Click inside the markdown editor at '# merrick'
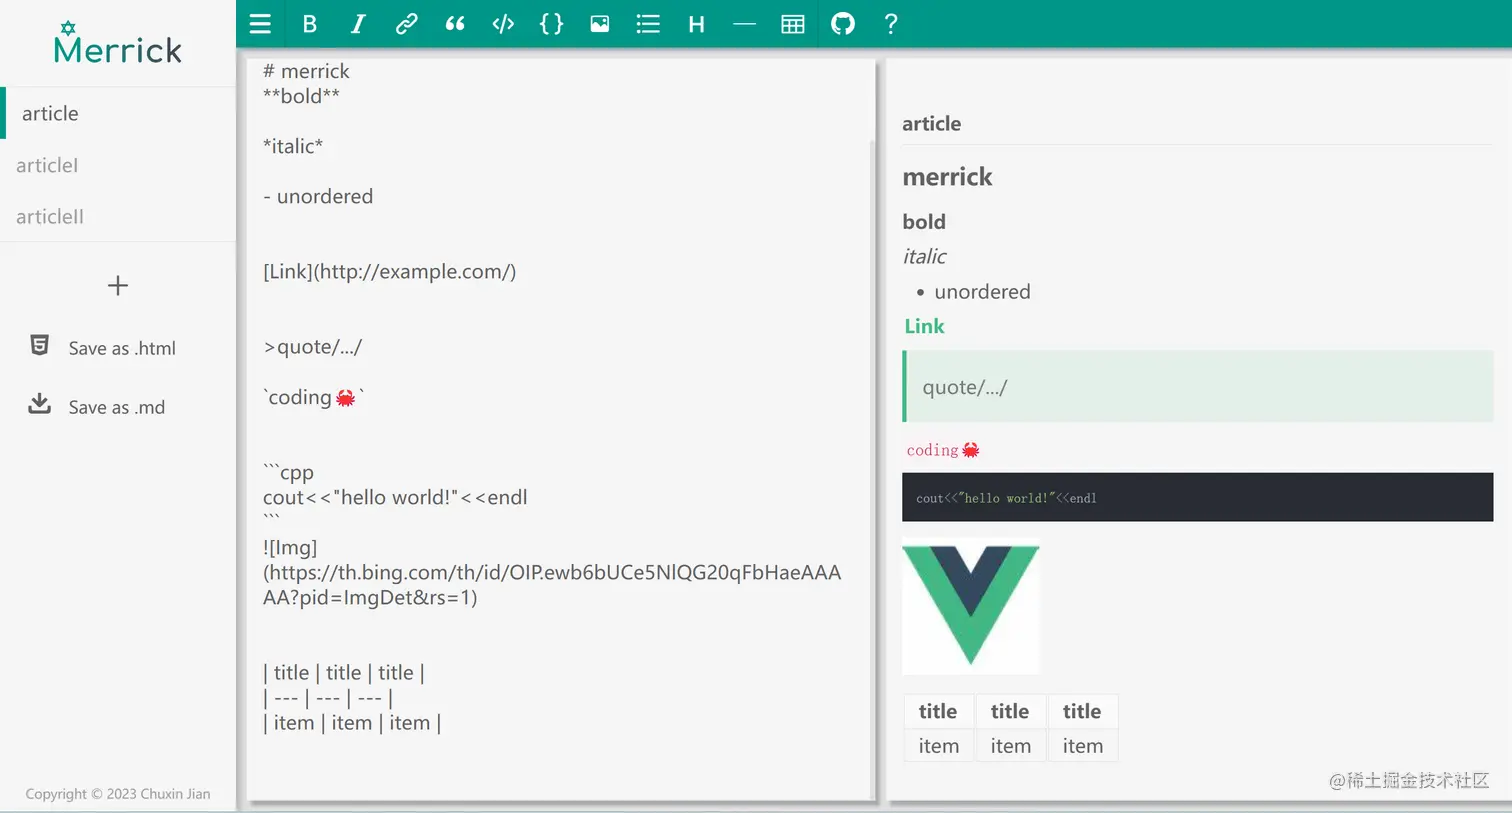This screenshot has height=813, width=1512. click(306, 71)
